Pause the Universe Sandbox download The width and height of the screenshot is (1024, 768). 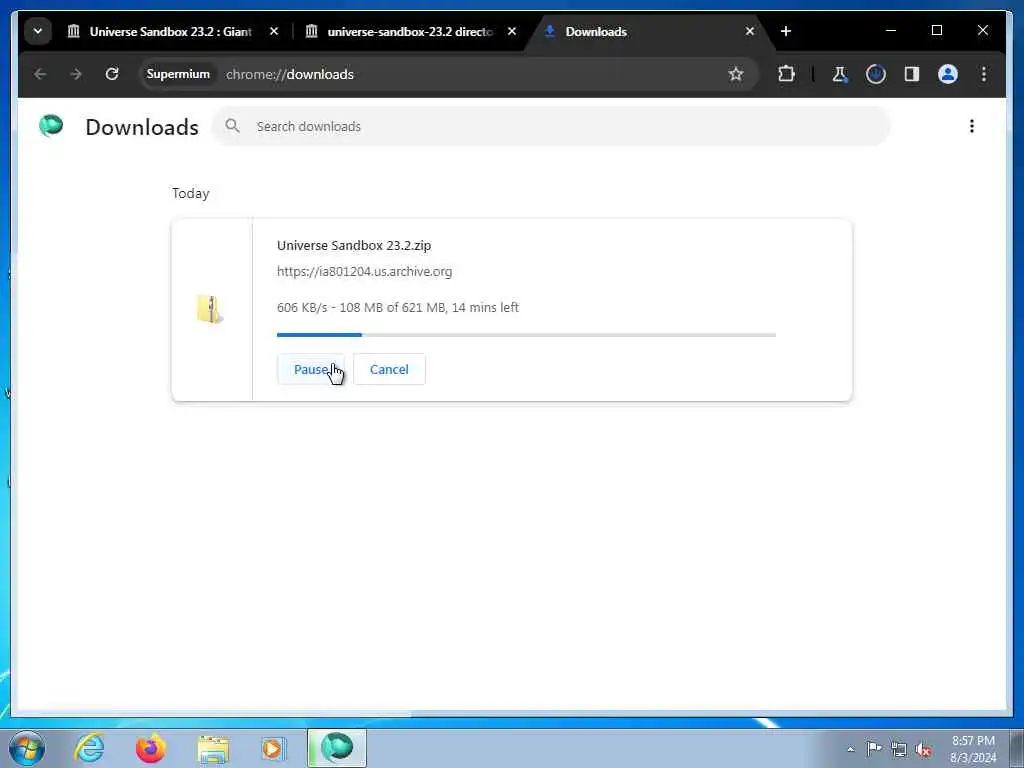(x=311, y=369)
